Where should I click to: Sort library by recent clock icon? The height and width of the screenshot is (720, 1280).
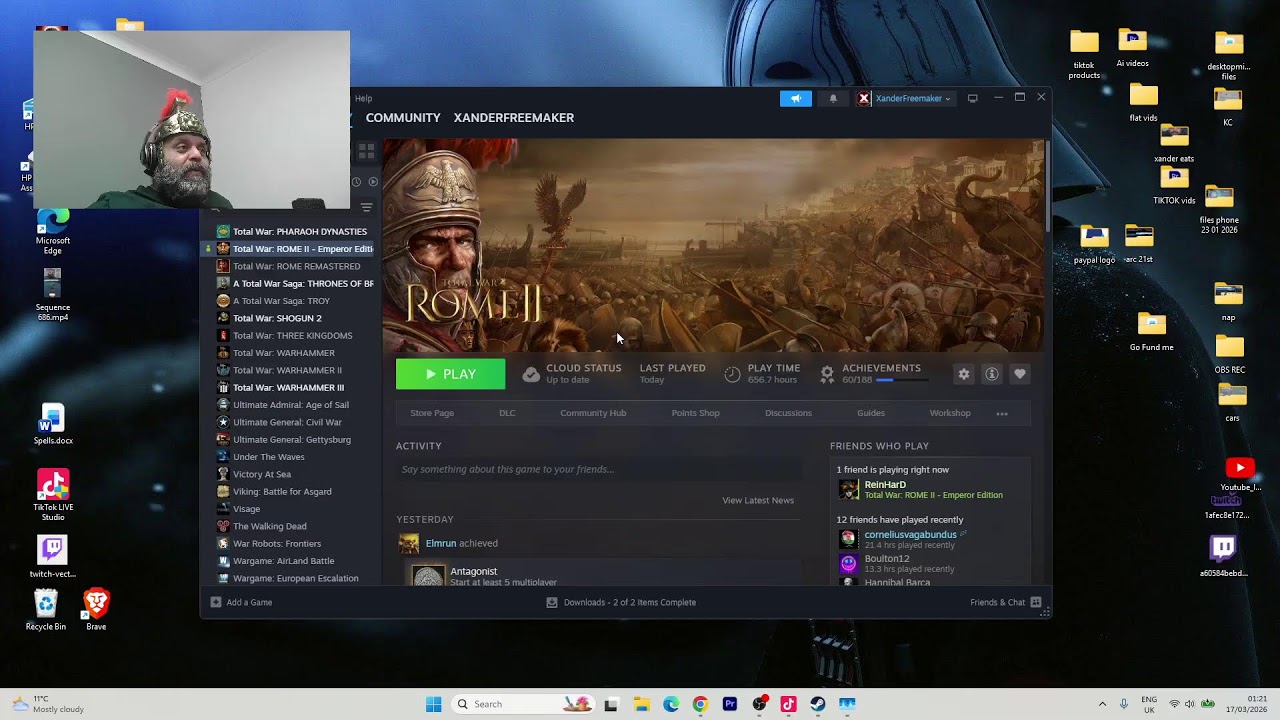[356, 182]
